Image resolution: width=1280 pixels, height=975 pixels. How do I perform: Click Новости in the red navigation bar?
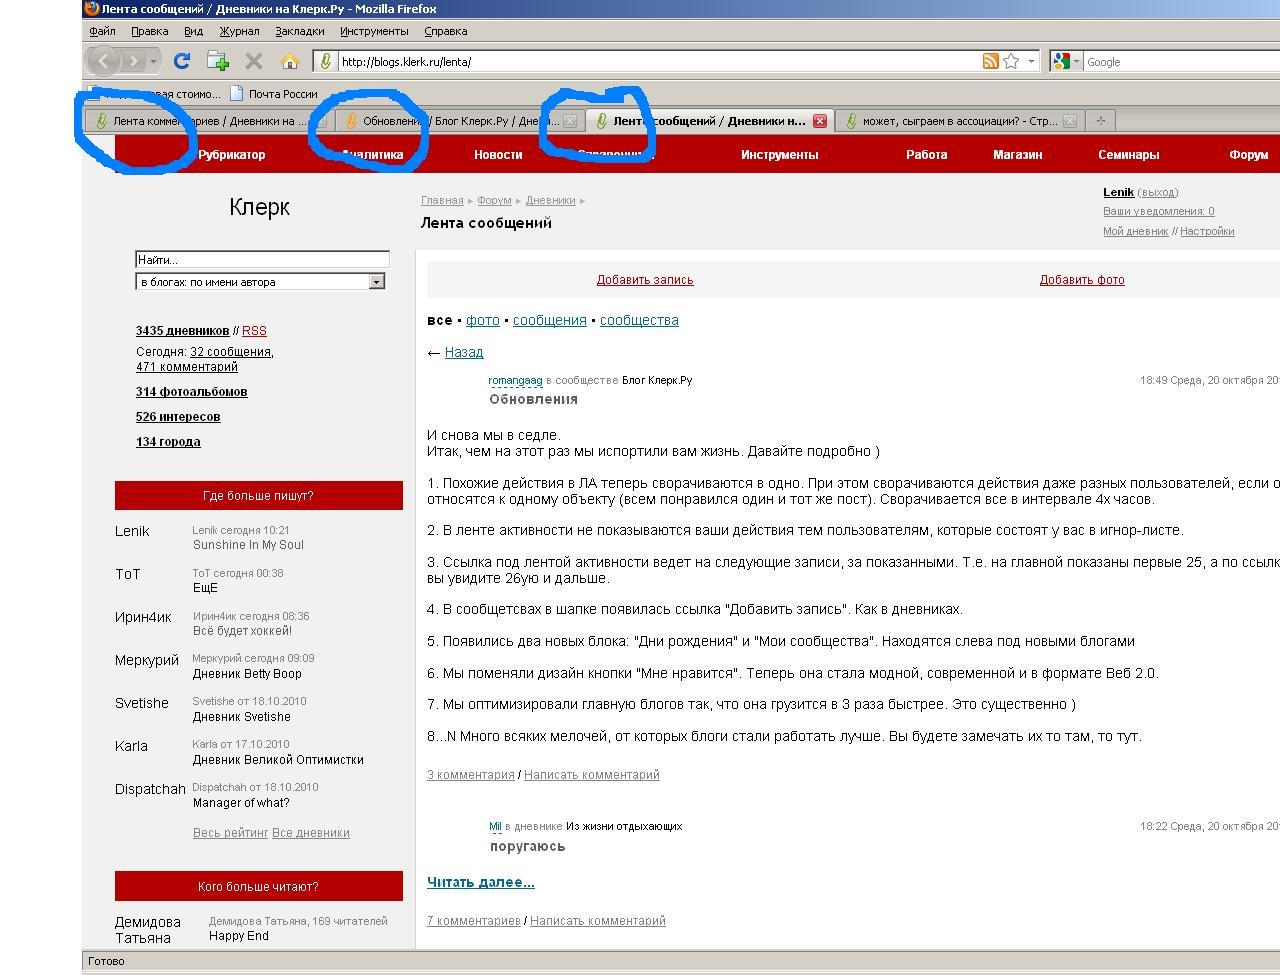[x=498, y=155]
